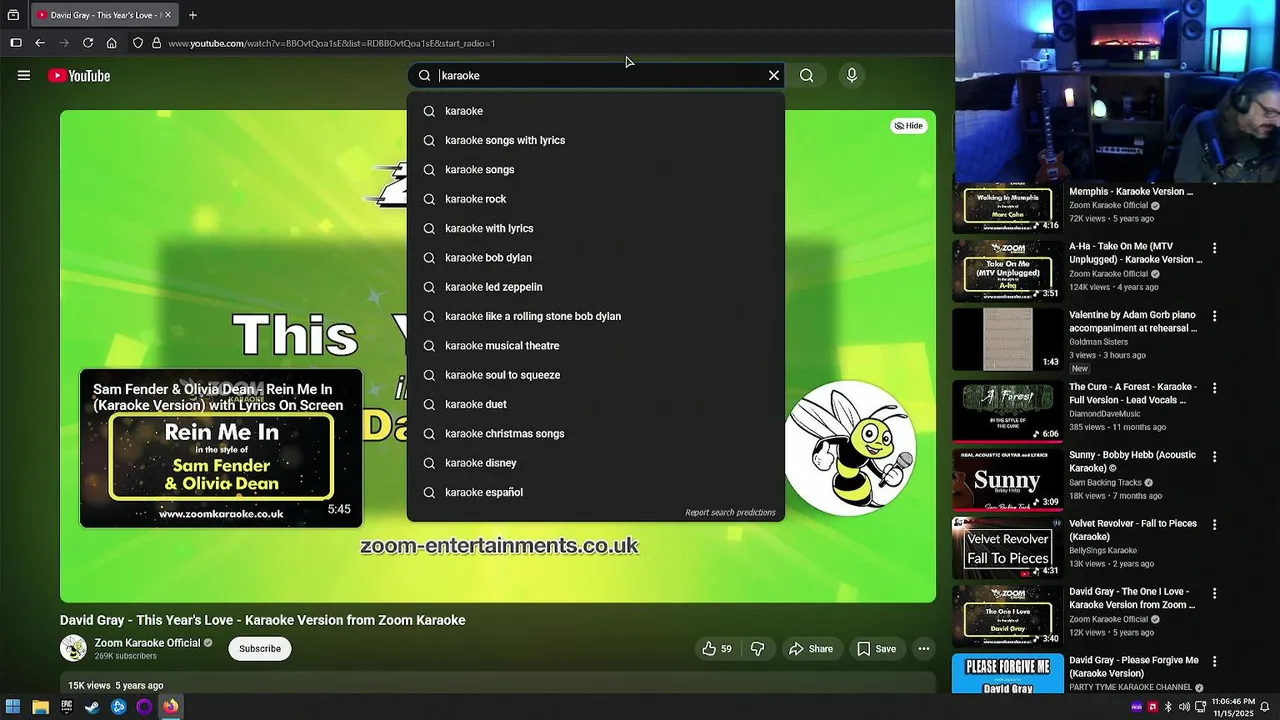Reload the current YouTube page
This screenshot has width=1280, height=720.
tap(88, 43)
